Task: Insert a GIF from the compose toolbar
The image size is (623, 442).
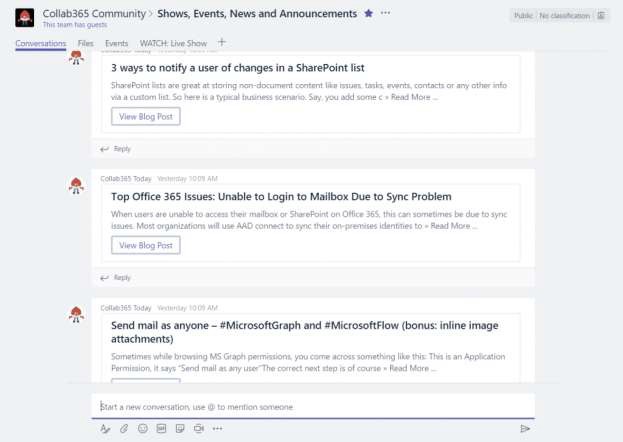Action: coord(161,428)
